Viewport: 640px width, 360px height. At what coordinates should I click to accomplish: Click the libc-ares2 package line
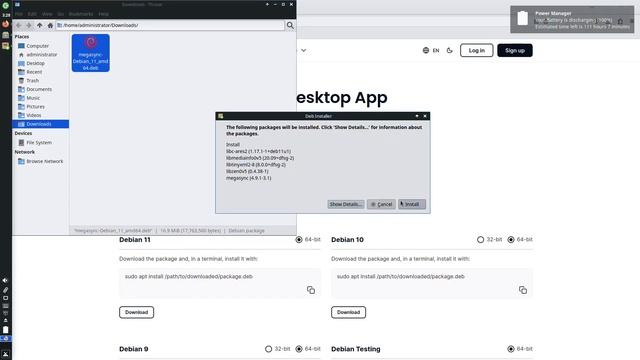coord(258,151)
